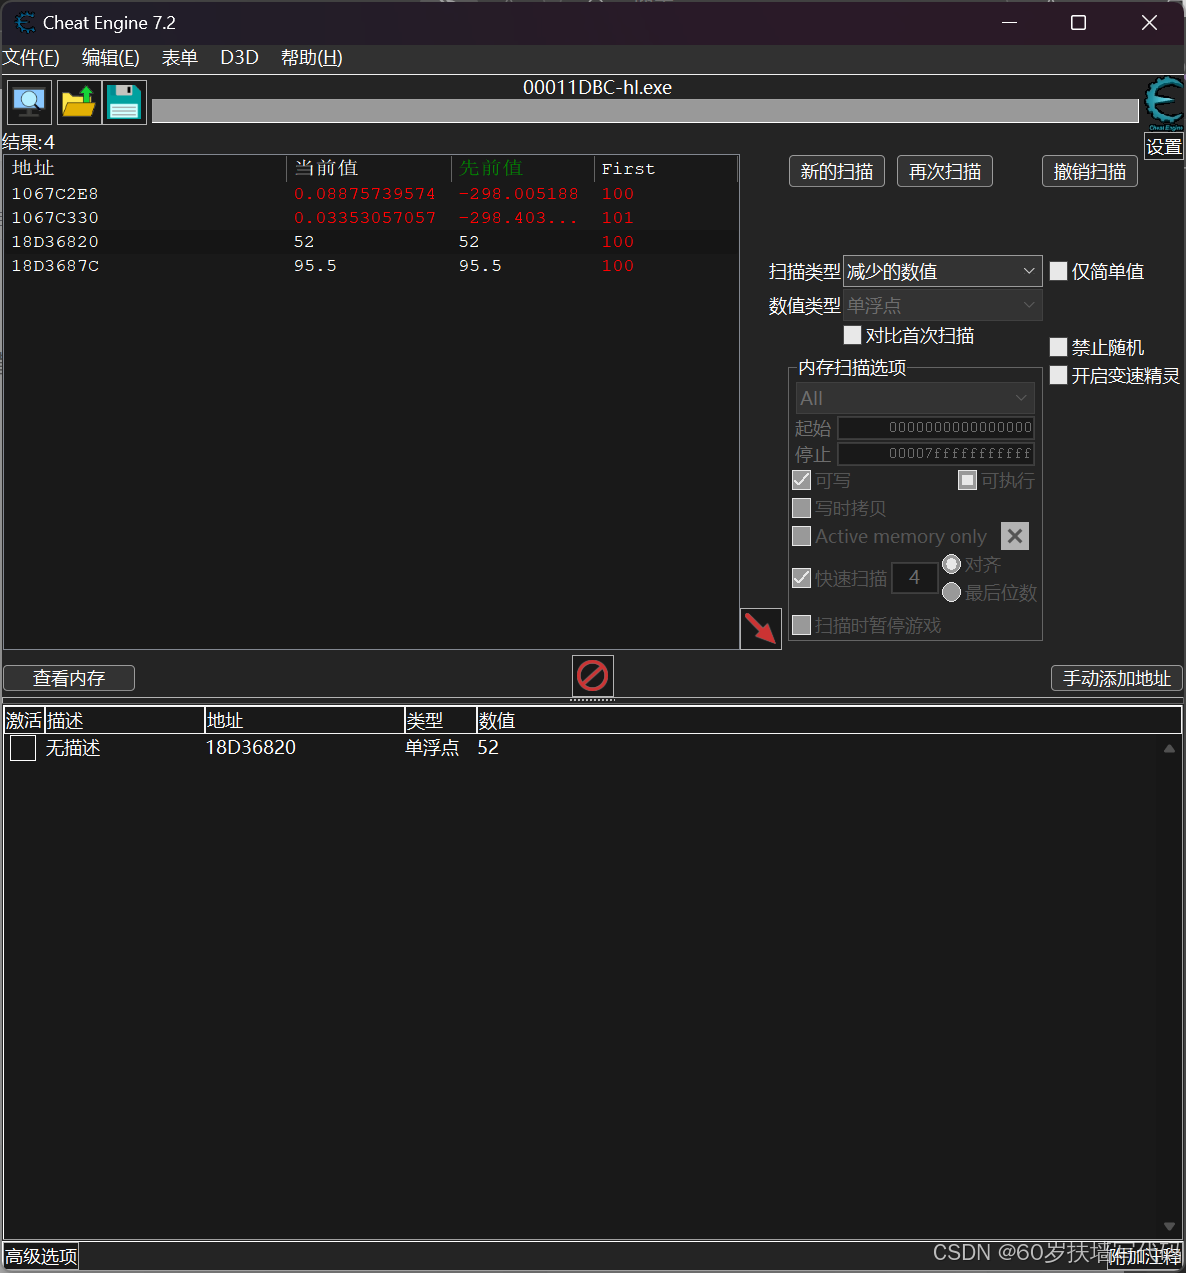
Task: Click the 手动添加地址 button
Action: coord(1117,678)
